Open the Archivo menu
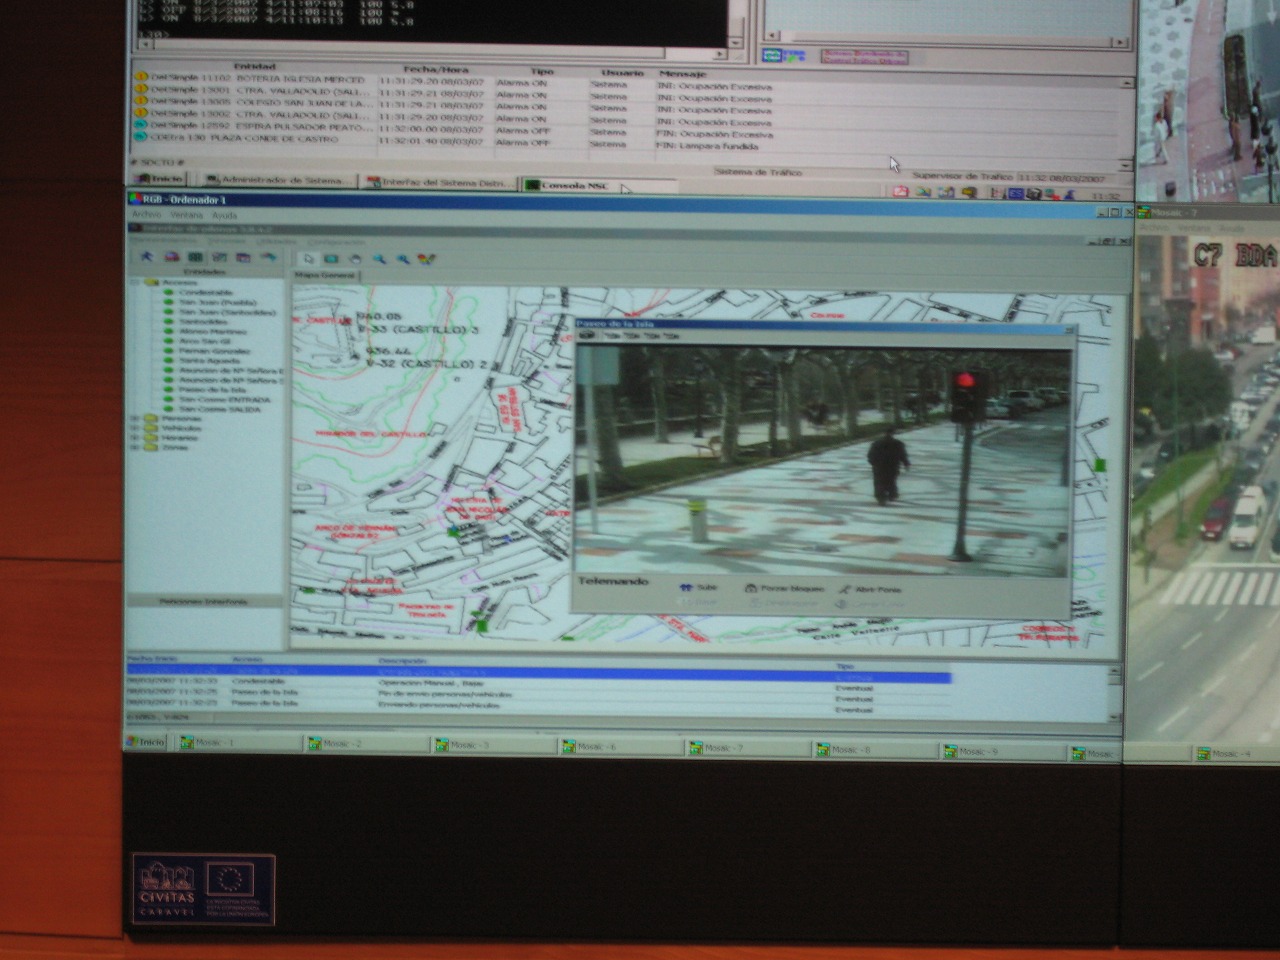 145,215
